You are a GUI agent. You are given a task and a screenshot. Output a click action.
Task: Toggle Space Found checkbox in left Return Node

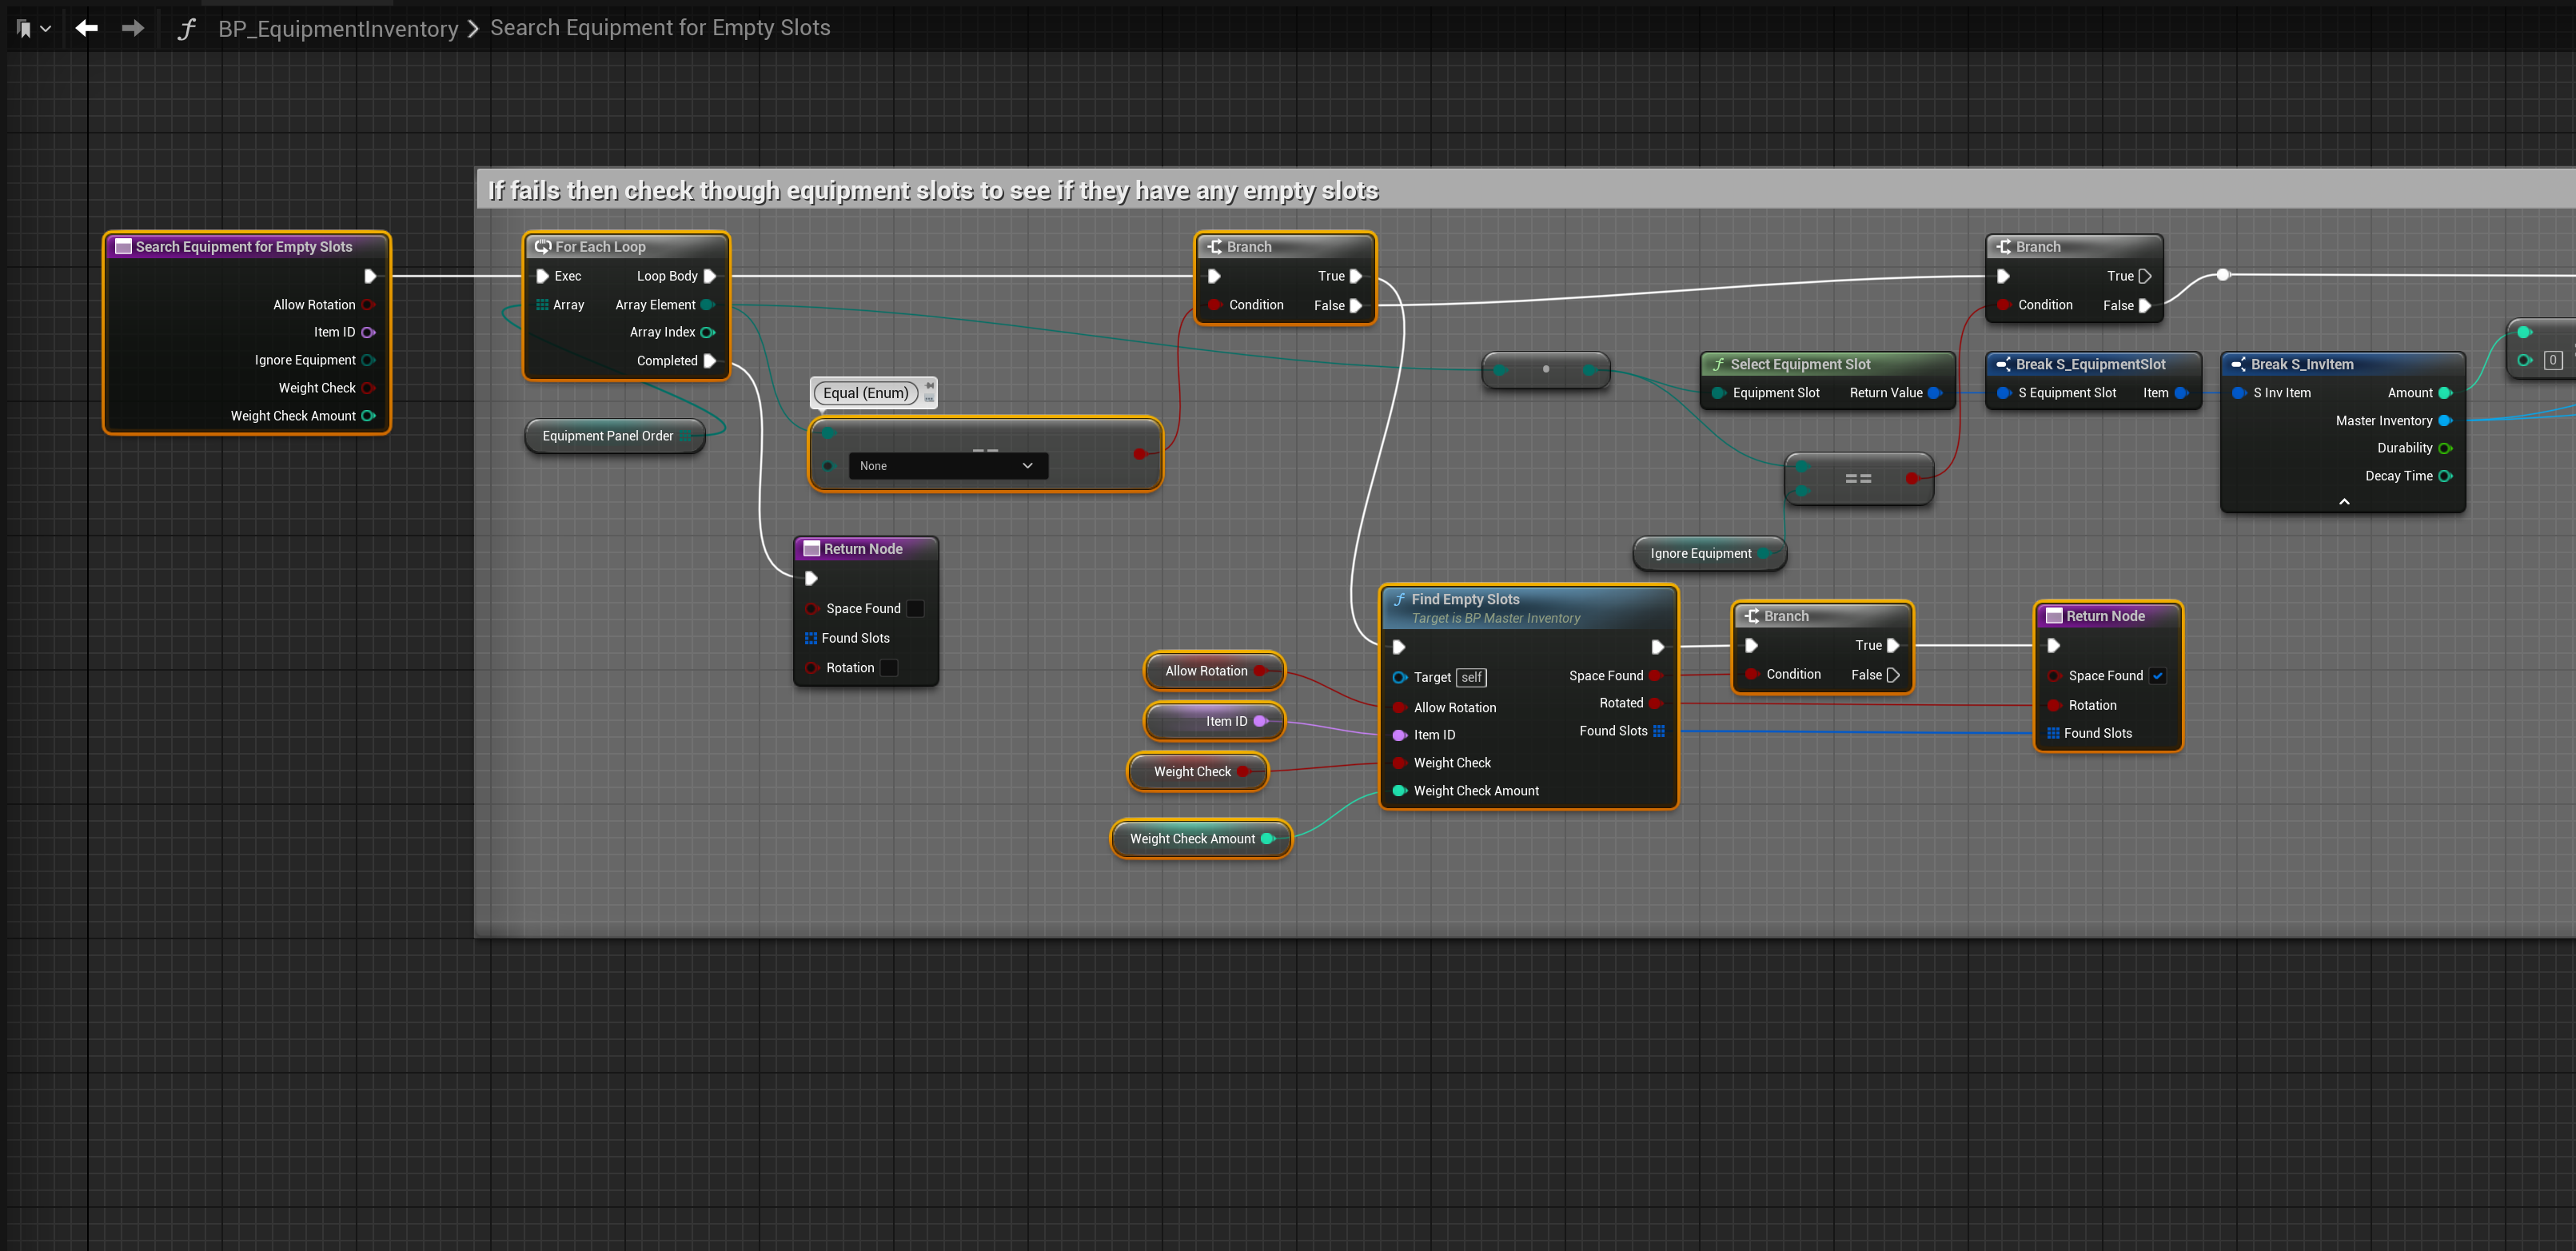click(x=915, y=609)
